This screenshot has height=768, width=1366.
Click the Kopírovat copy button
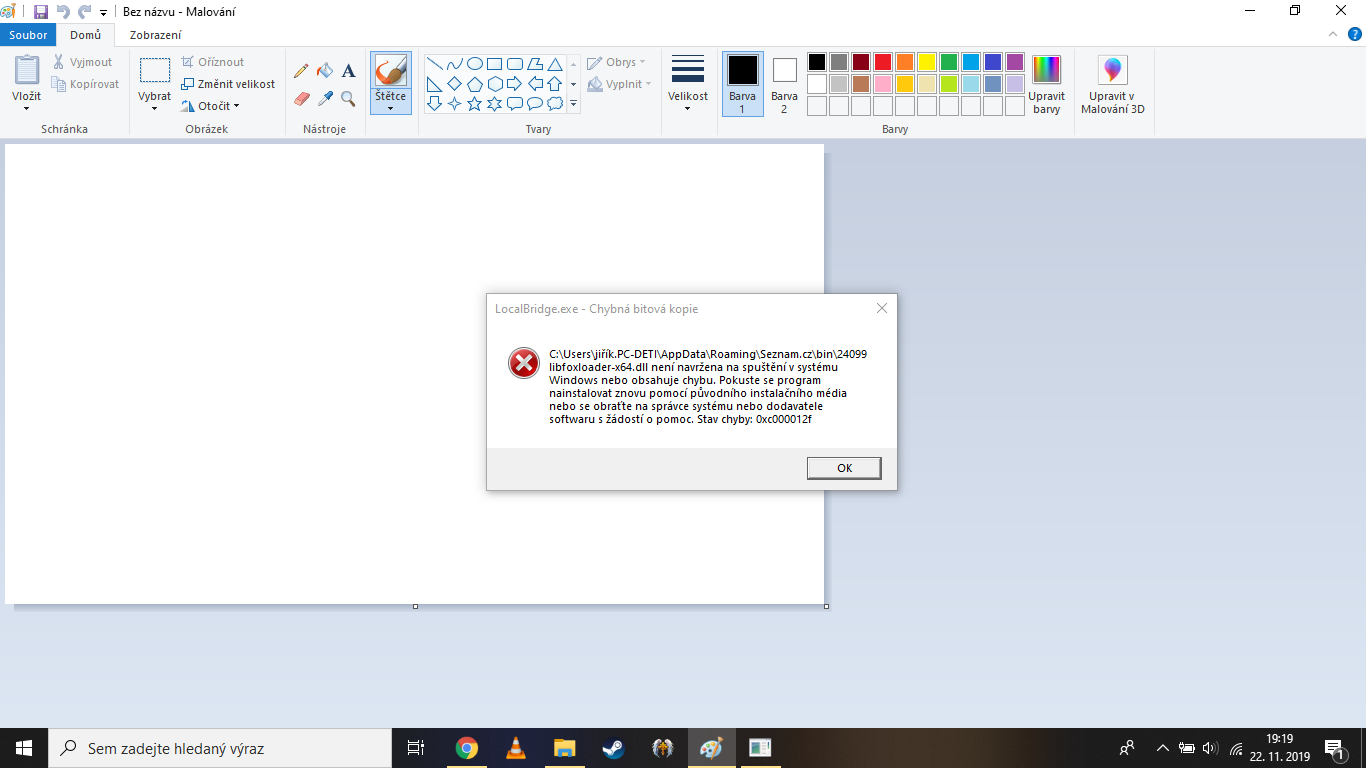pyautogui.click(x=86, y=84)
